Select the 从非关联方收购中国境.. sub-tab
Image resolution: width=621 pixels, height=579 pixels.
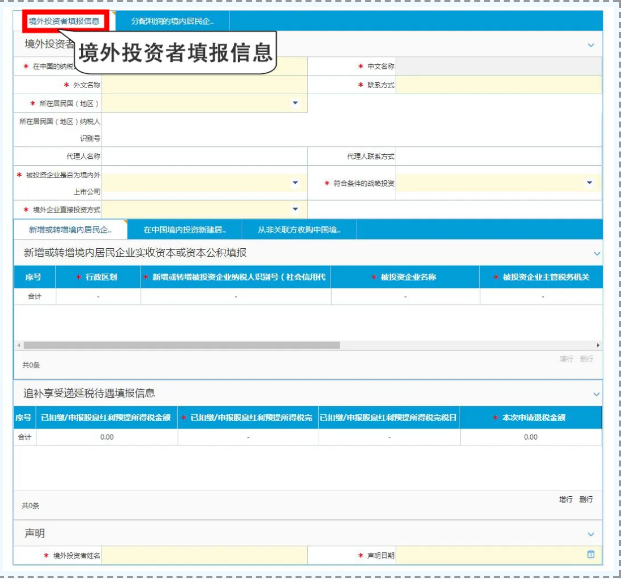(299, 230)
